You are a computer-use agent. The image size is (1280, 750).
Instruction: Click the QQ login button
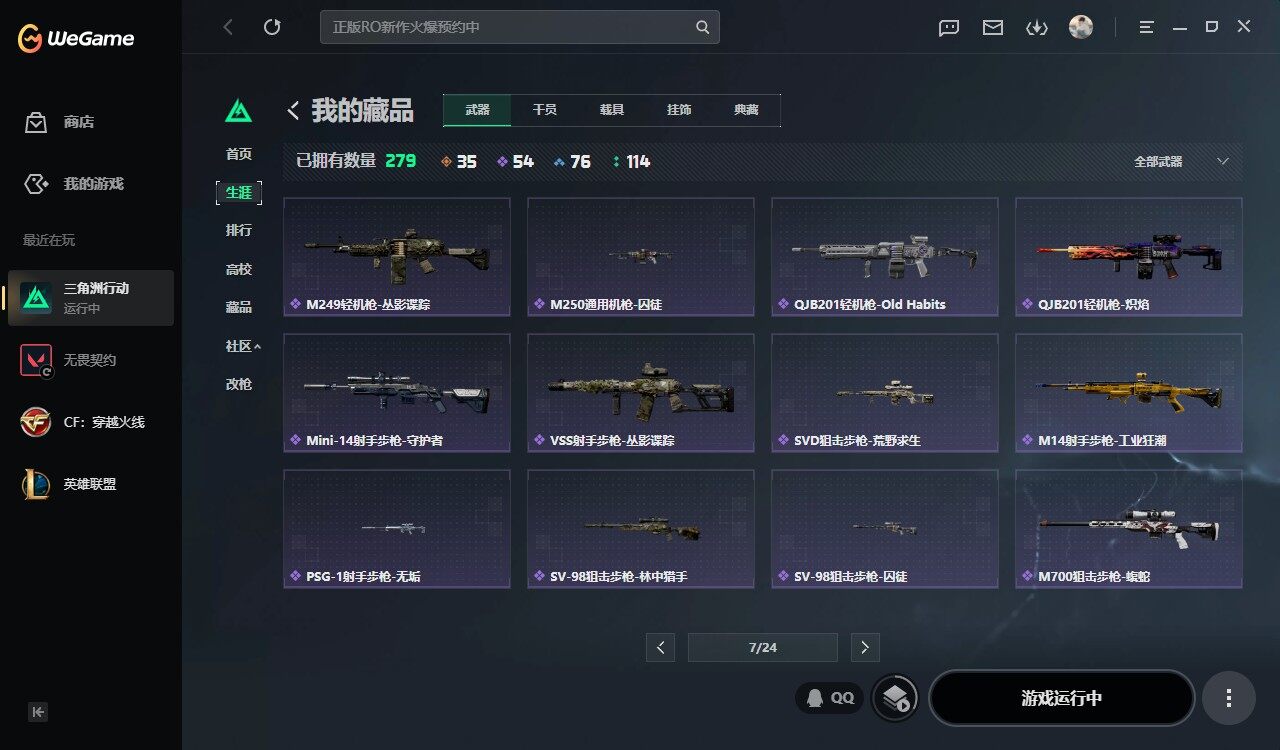829,698
